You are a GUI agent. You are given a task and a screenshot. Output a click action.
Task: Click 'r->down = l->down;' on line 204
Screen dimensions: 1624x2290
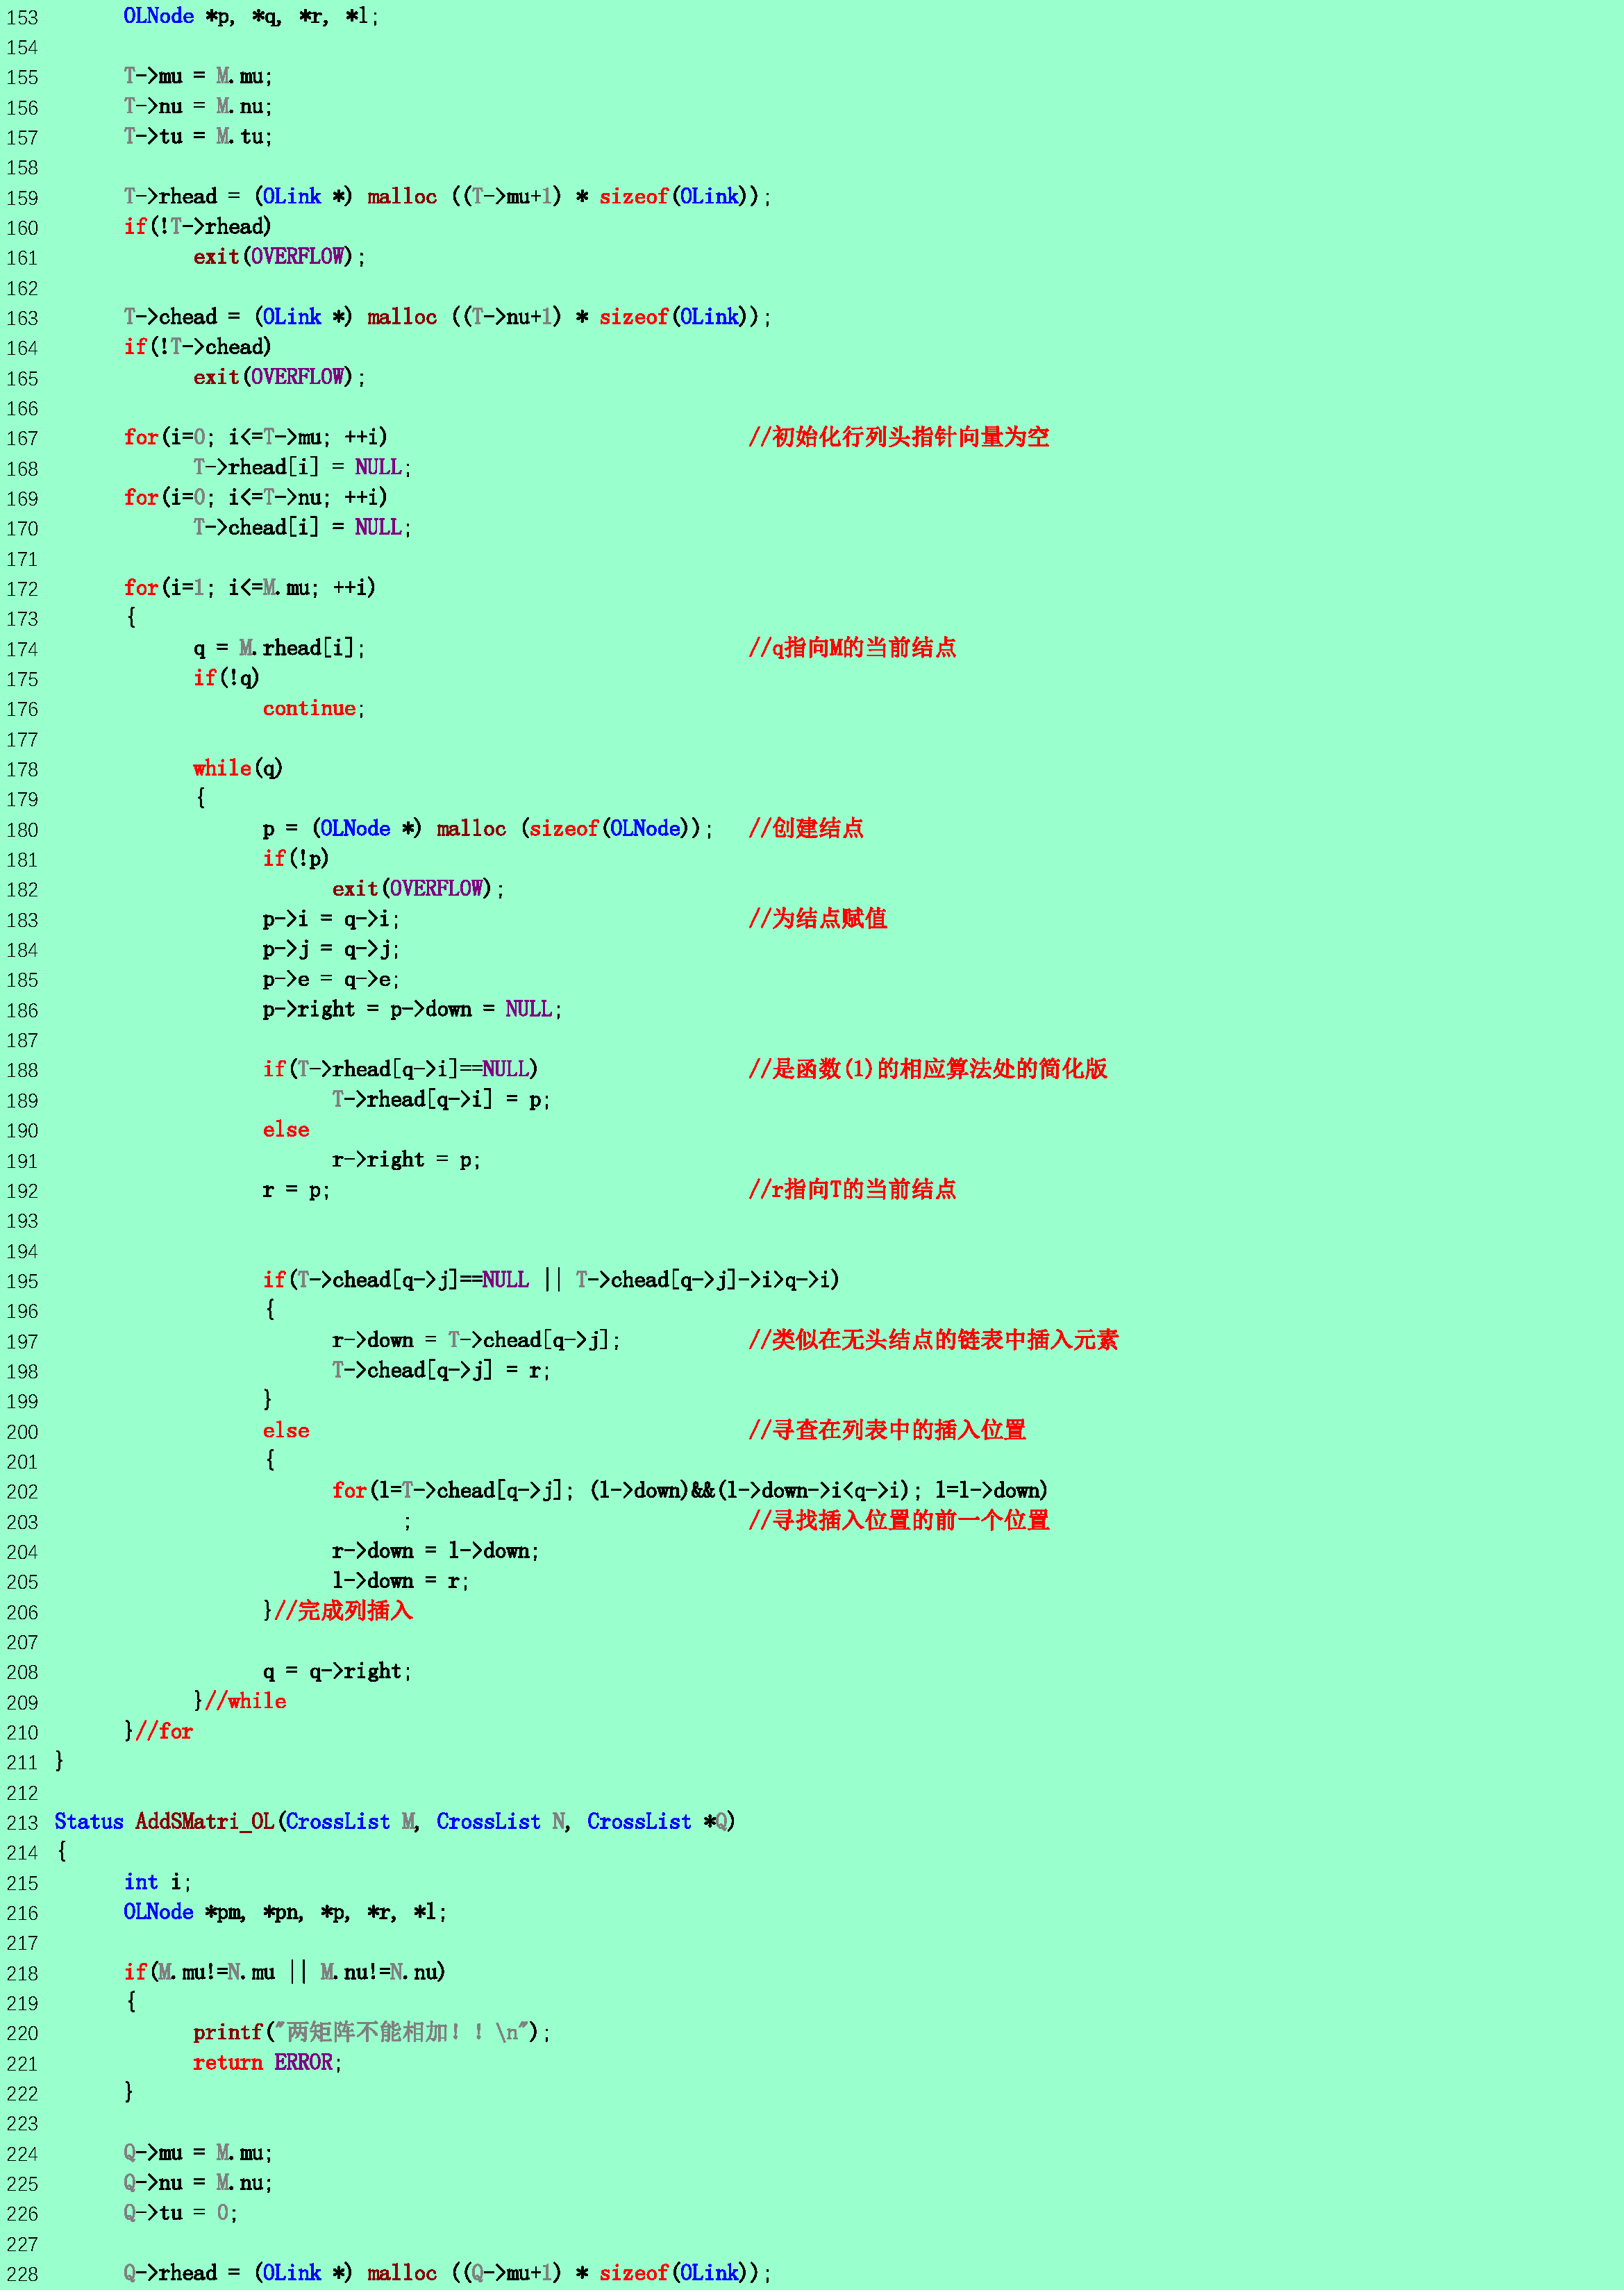435,1551
